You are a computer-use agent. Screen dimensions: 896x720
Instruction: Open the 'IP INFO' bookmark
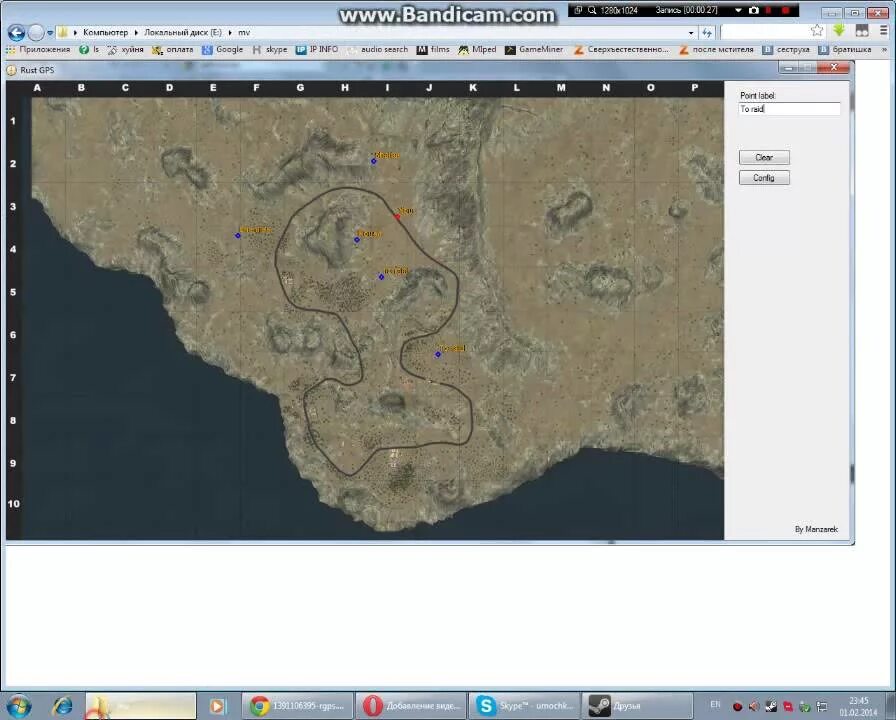click(x=317, y=50)
